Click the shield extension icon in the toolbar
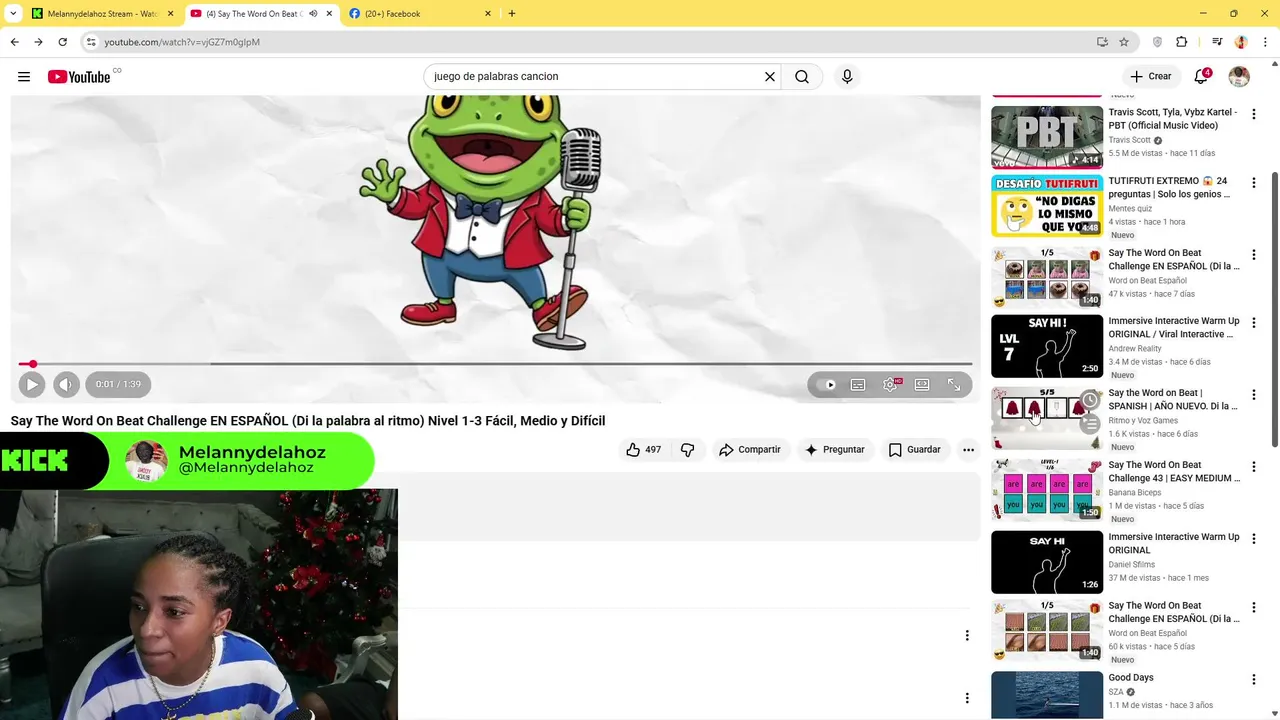 coord(1157,42)
